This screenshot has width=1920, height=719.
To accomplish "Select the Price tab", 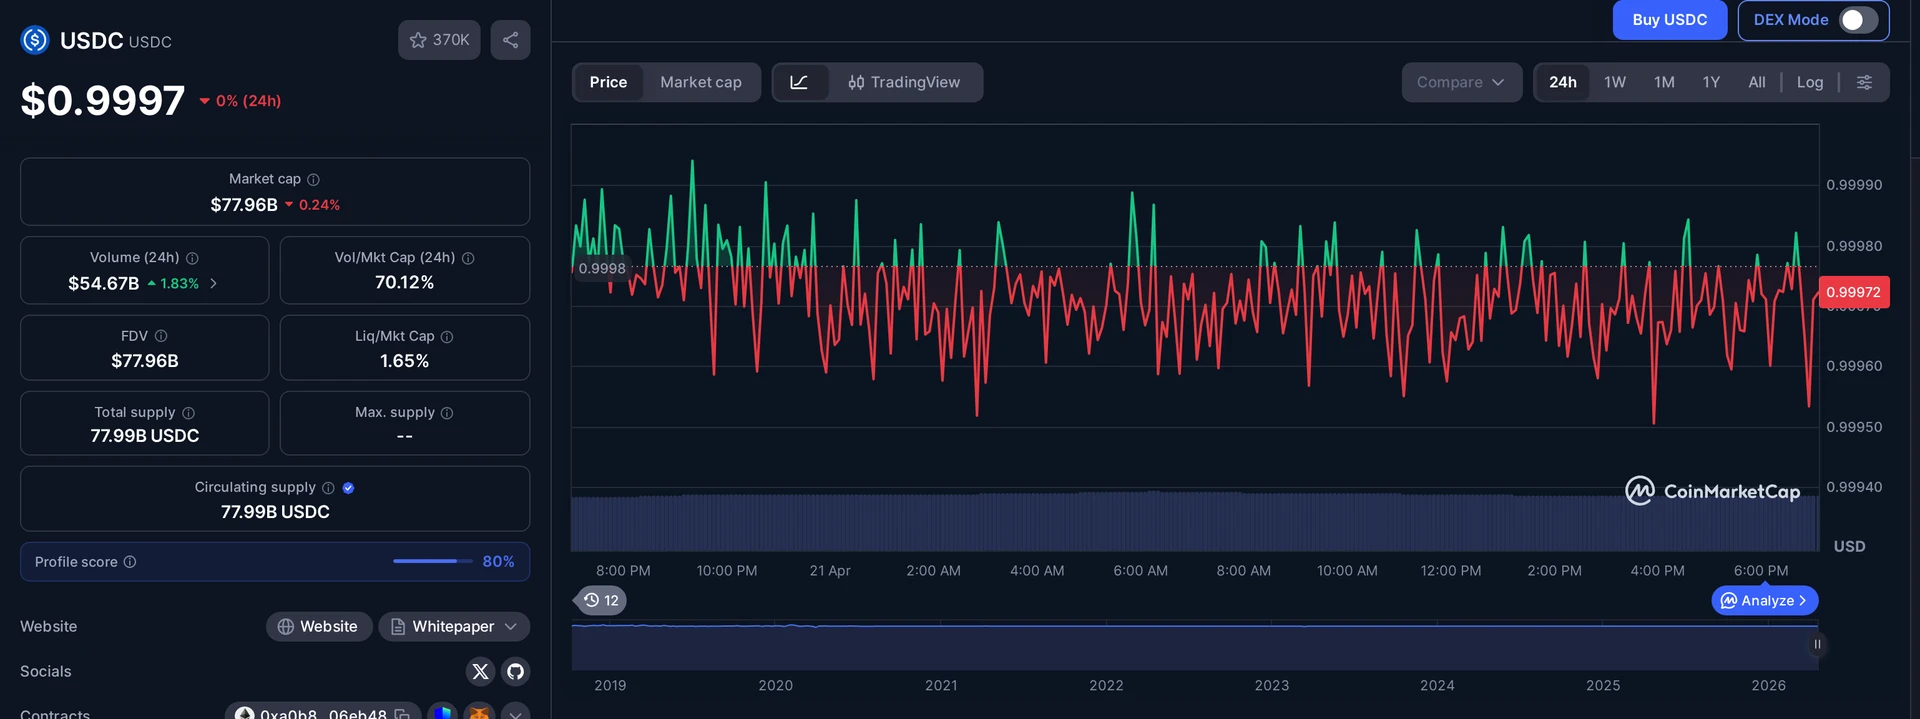I will [x=608, y=82].
